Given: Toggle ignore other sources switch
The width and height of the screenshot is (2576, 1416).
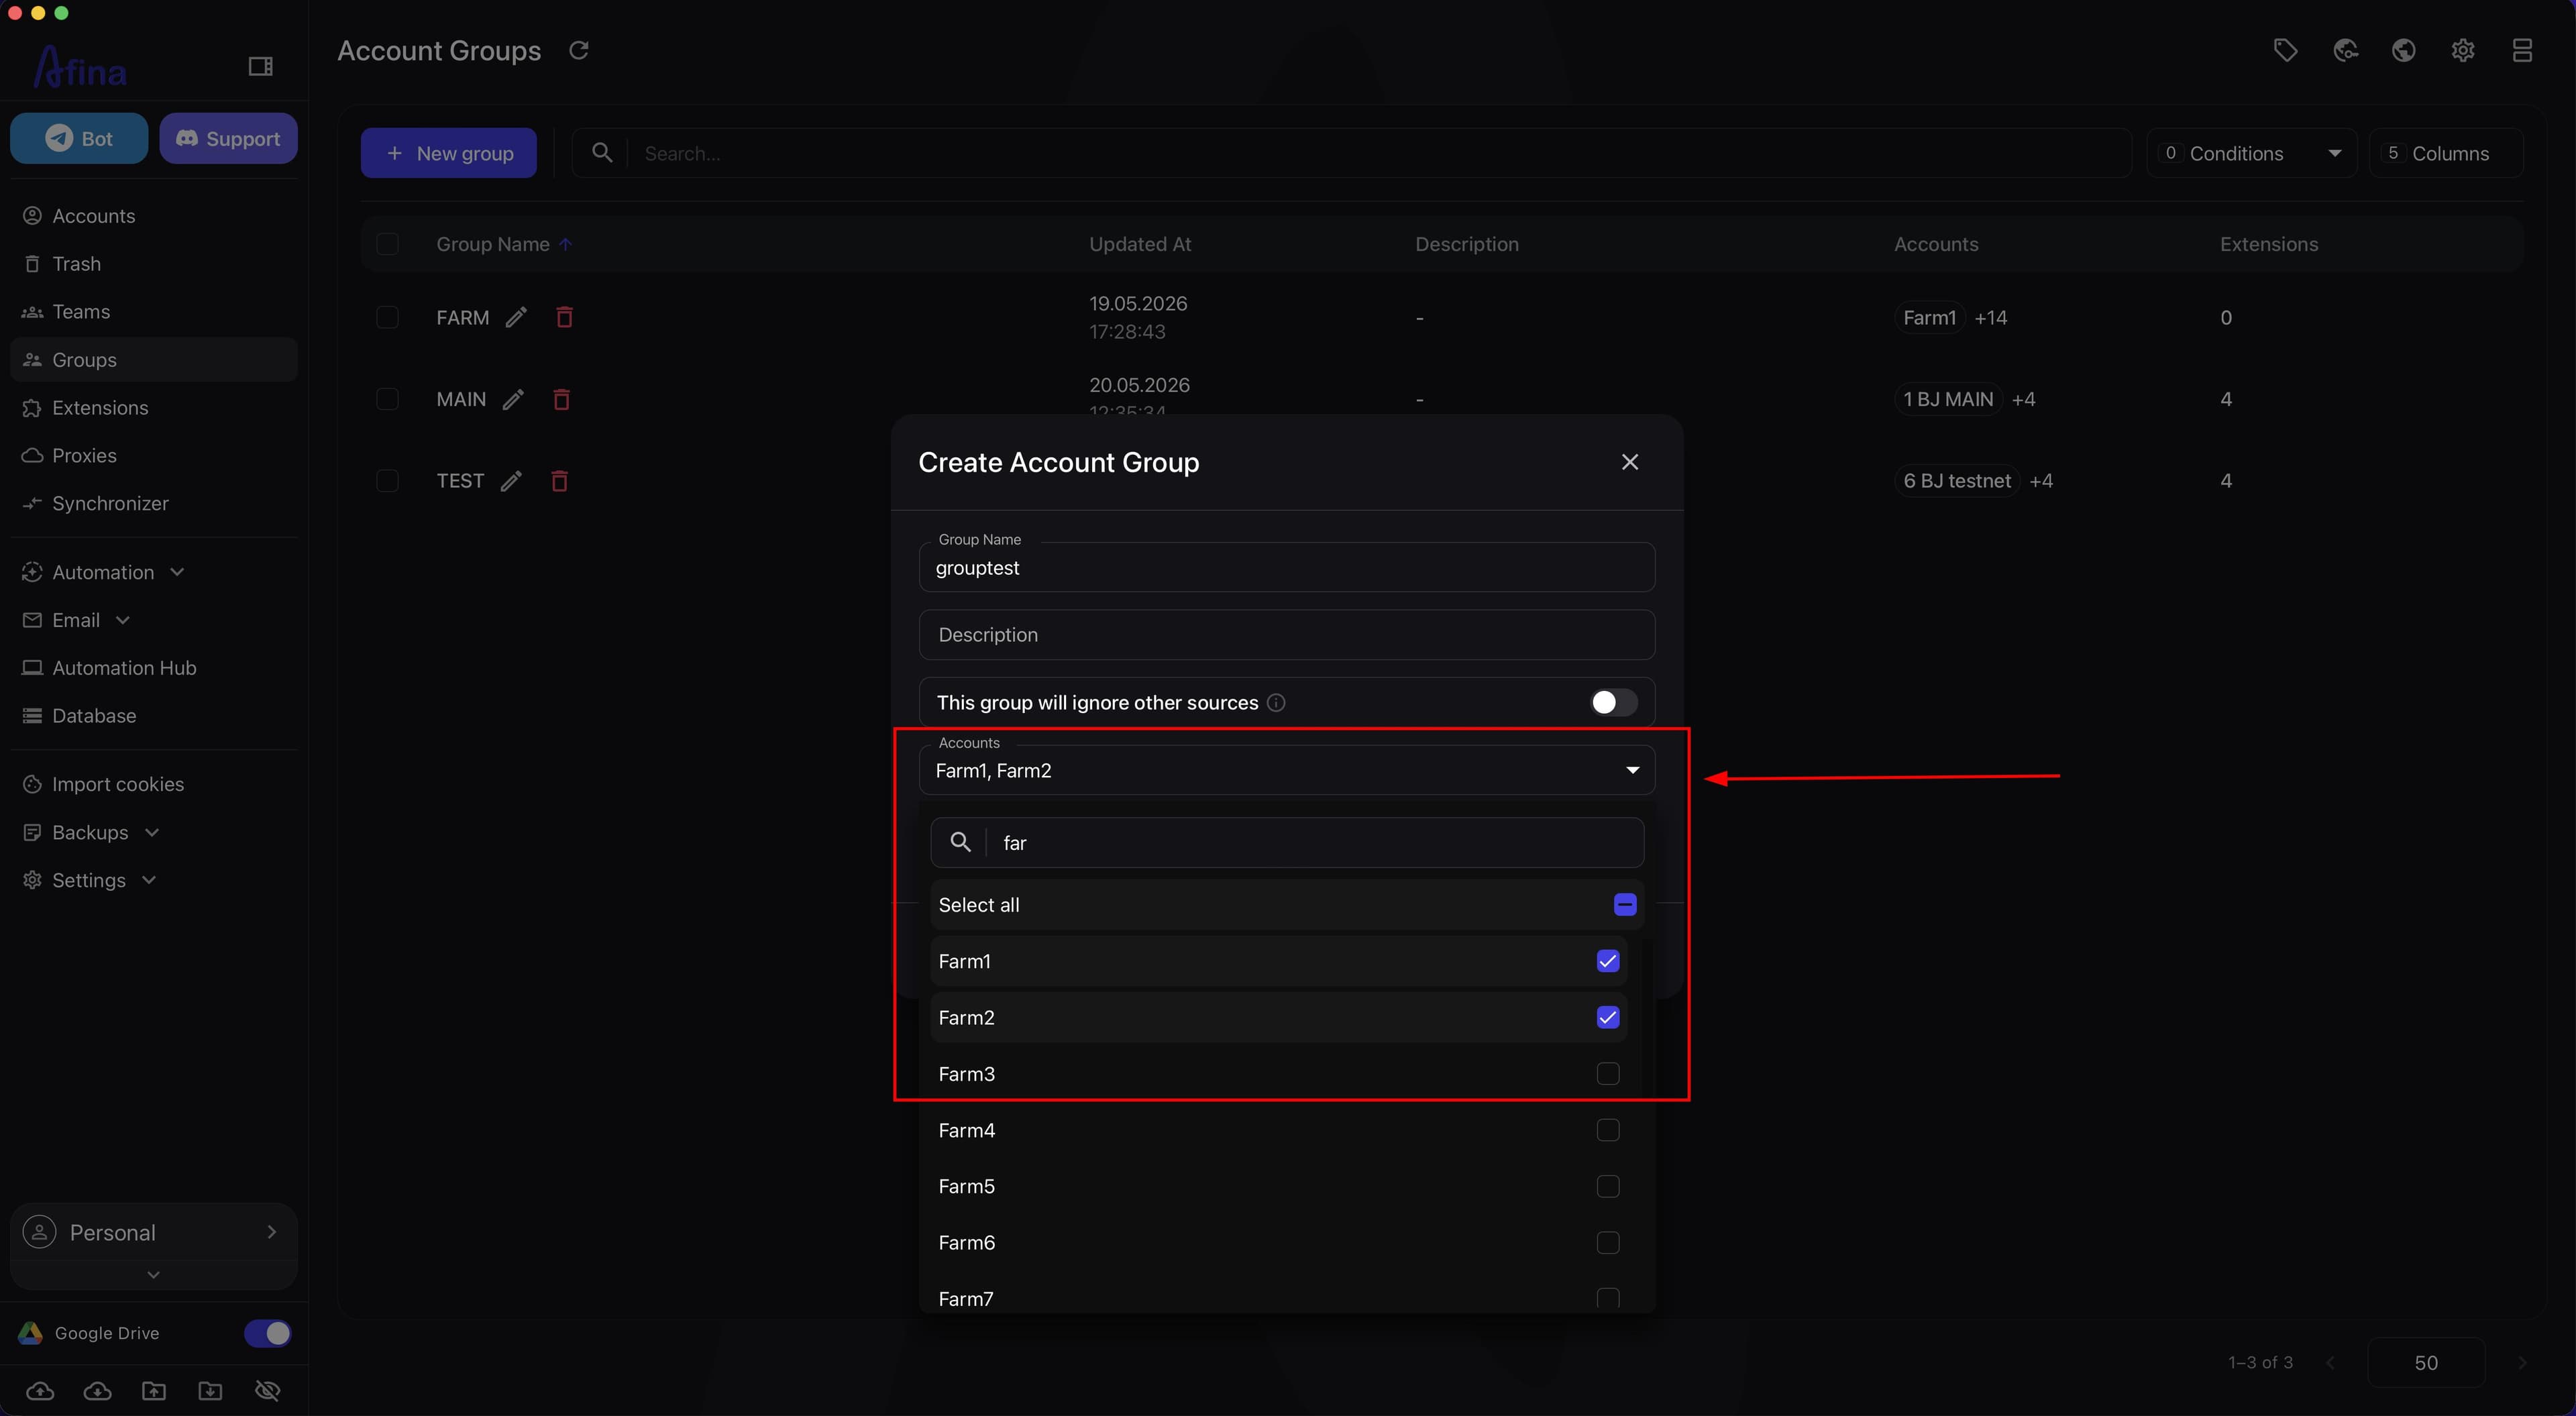Looking at the screenshot, I should [x=1613, y=703].
